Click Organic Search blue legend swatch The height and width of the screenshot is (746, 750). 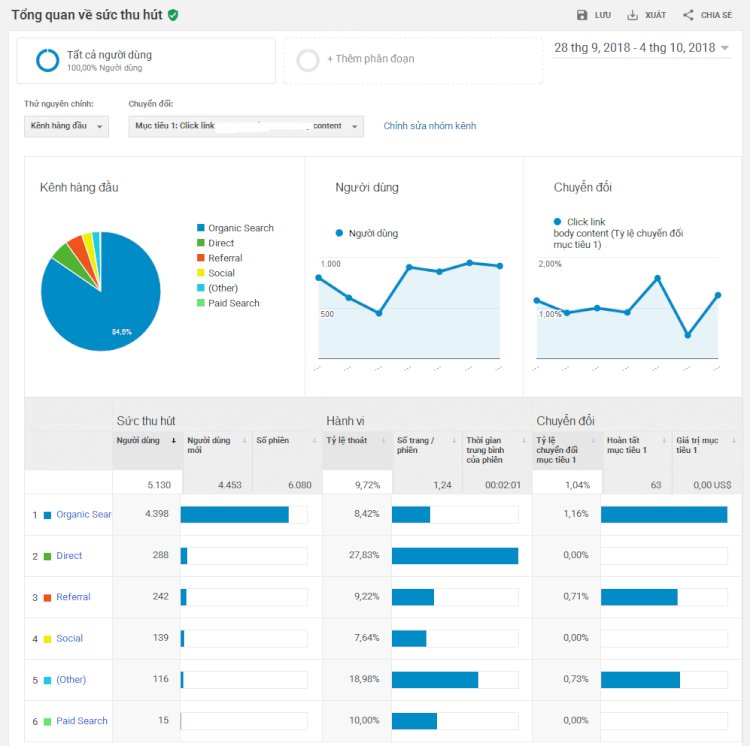click(x=201, y=228)
